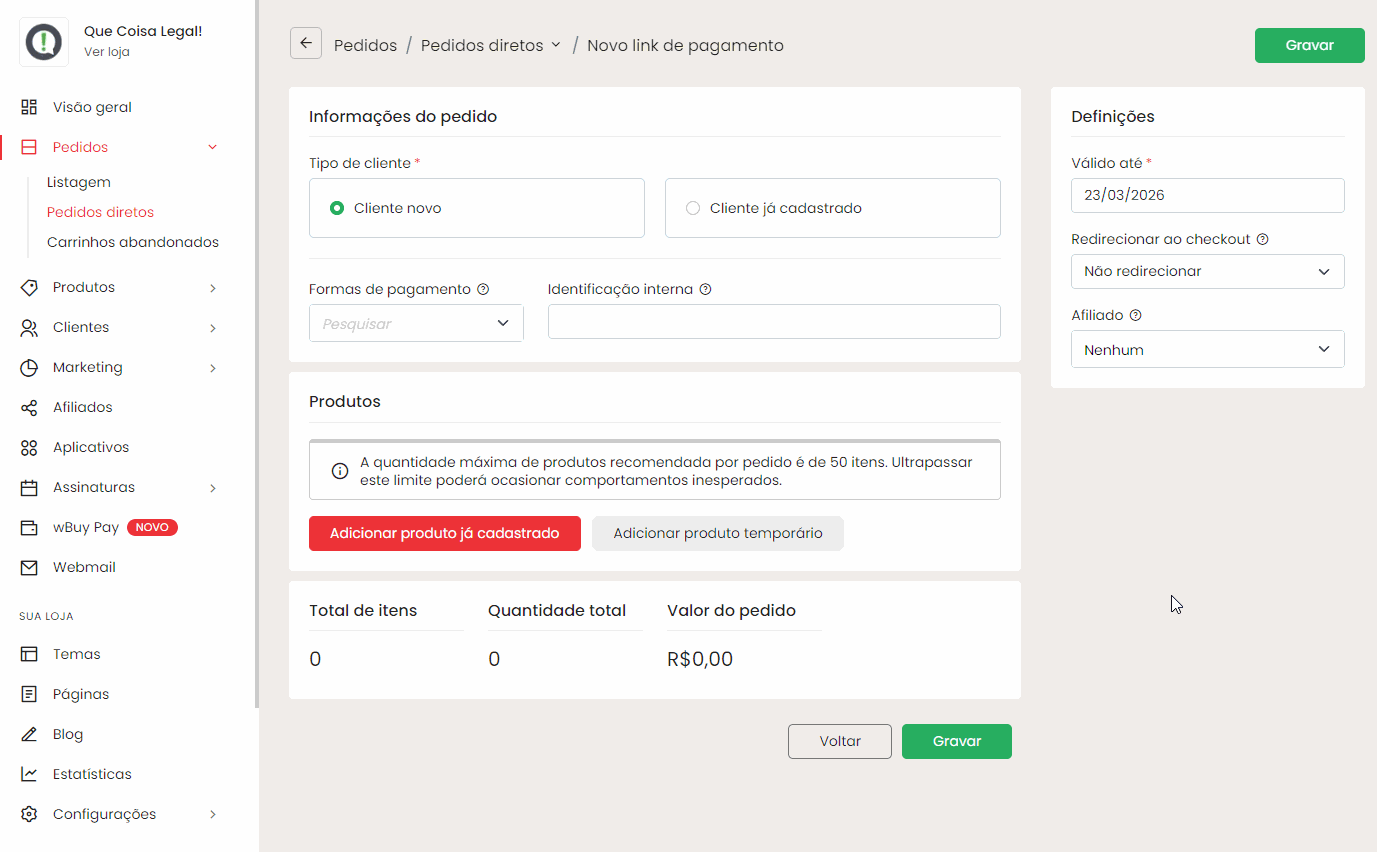Viewport: 1377px width, 852px height.
Task: Click the Válido até date field
Action: tap(1207, 196)
